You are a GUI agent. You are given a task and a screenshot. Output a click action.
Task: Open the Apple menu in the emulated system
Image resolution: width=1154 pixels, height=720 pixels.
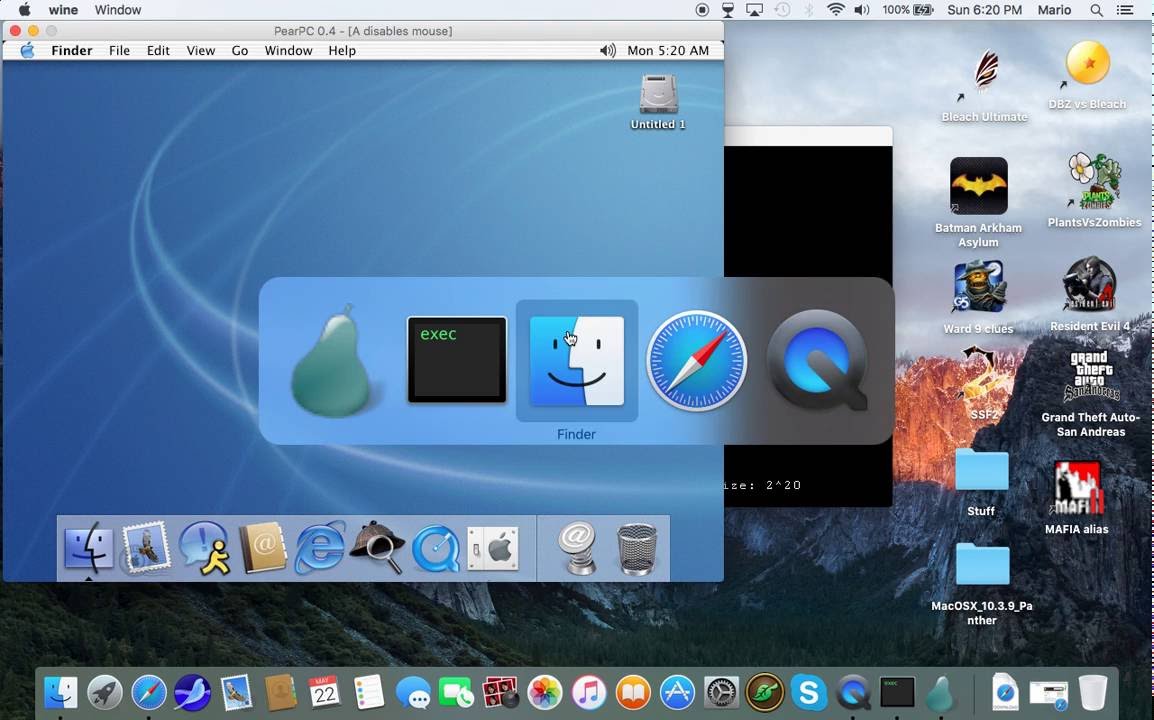[27, 50]
